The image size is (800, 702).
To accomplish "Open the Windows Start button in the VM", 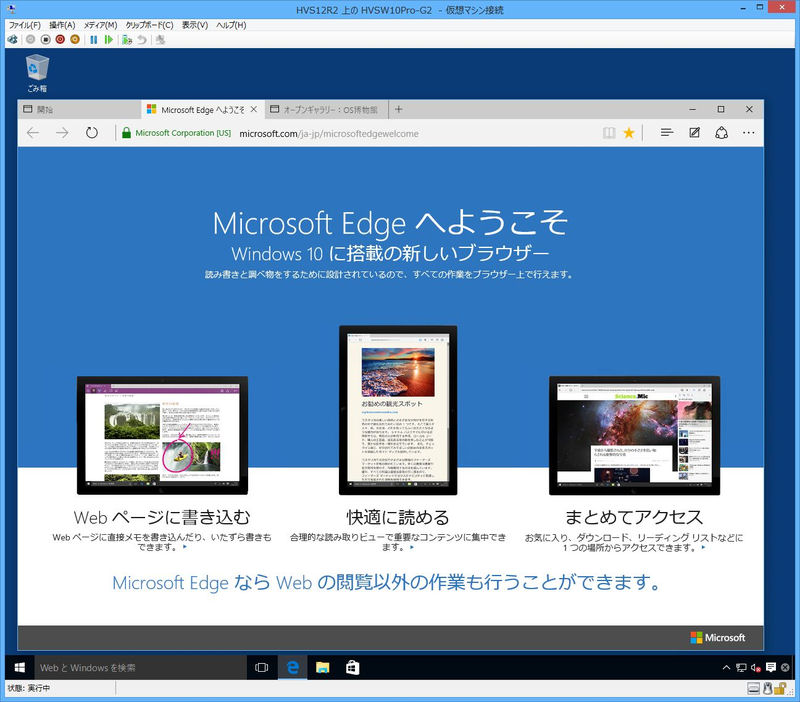I will click(20, 667).
